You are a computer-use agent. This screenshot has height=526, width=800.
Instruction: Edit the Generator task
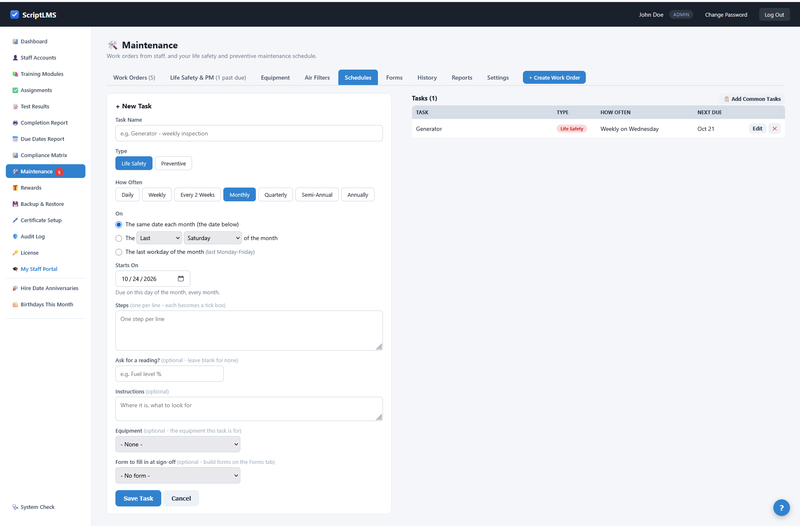pos(758,129)
